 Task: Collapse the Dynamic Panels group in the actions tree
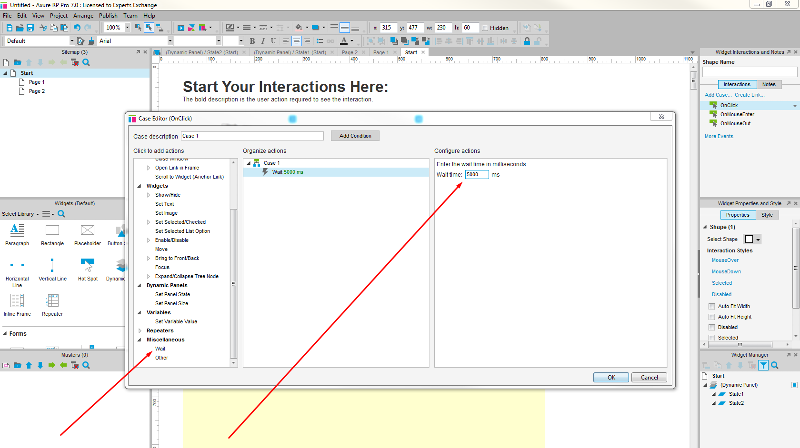point(139,285)
